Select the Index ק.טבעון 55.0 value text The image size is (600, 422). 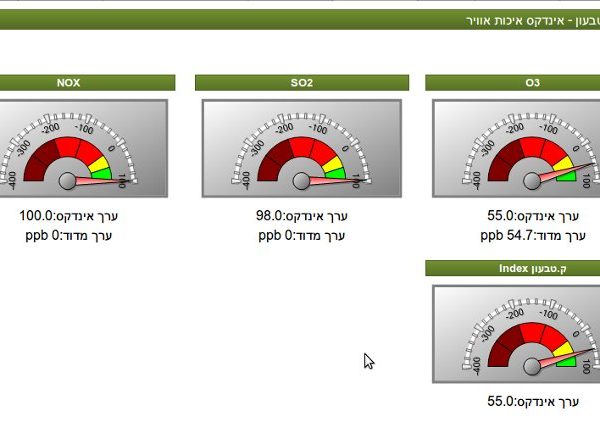point(533,401)
